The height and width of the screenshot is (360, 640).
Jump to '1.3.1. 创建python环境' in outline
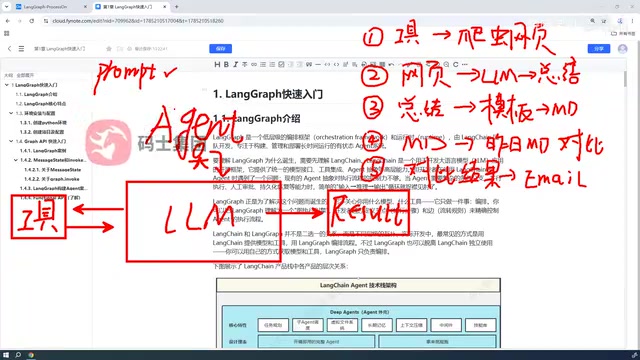[x=43, y=122]
